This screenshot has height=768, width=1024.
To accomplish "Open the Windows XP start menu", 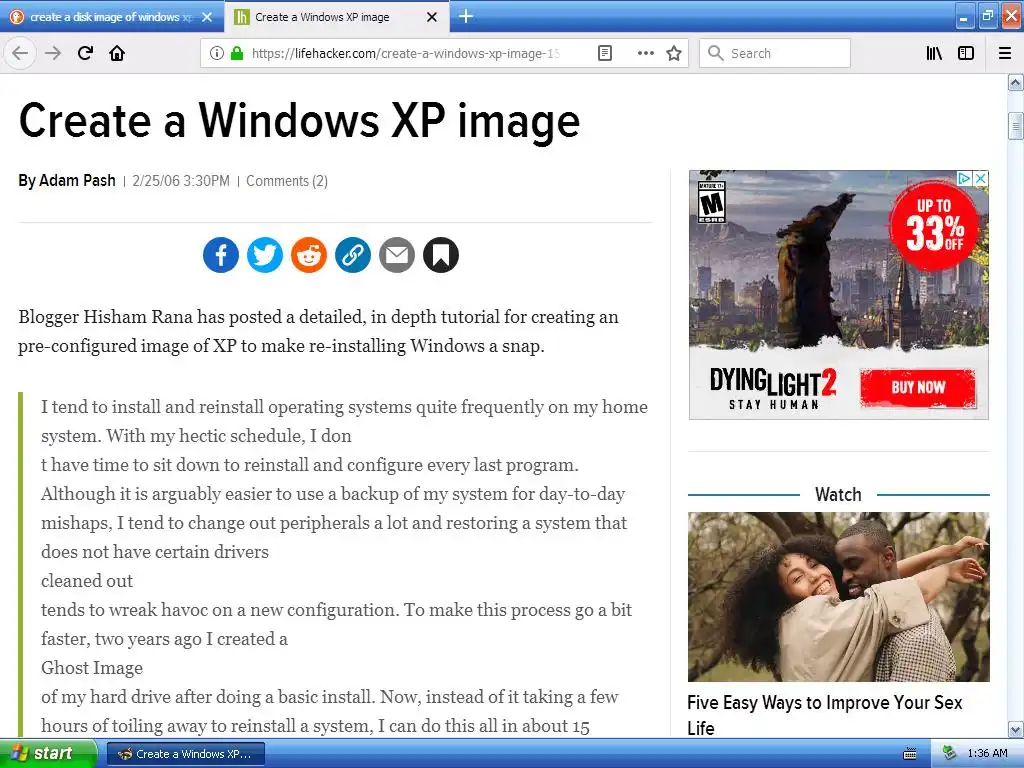I will [x=48, y=754].
